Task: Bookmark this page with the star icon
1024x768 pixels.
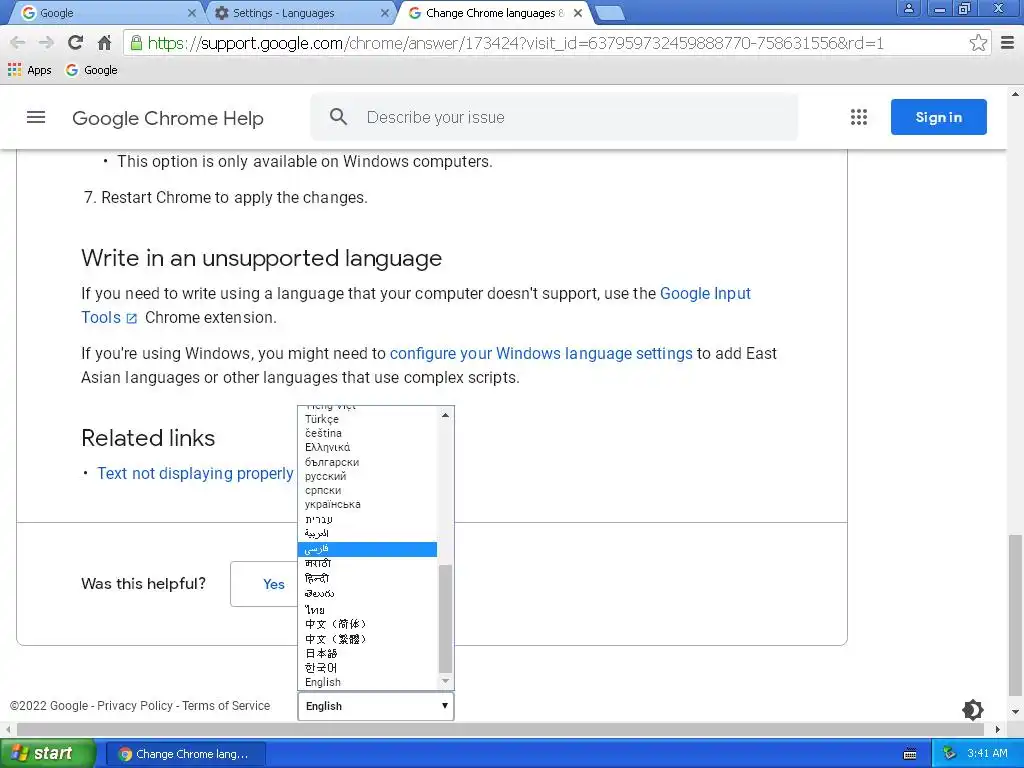Action: tap(978, 43)
